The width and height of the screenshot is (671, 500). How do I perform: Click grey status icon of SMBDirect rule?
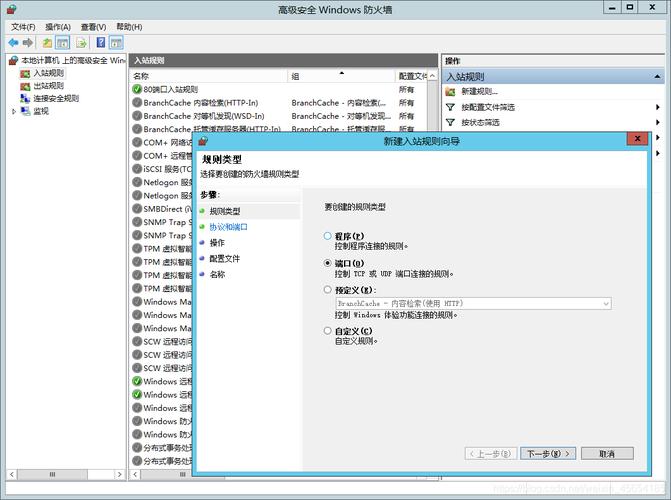pyautogui.click(x=137, y=209)
